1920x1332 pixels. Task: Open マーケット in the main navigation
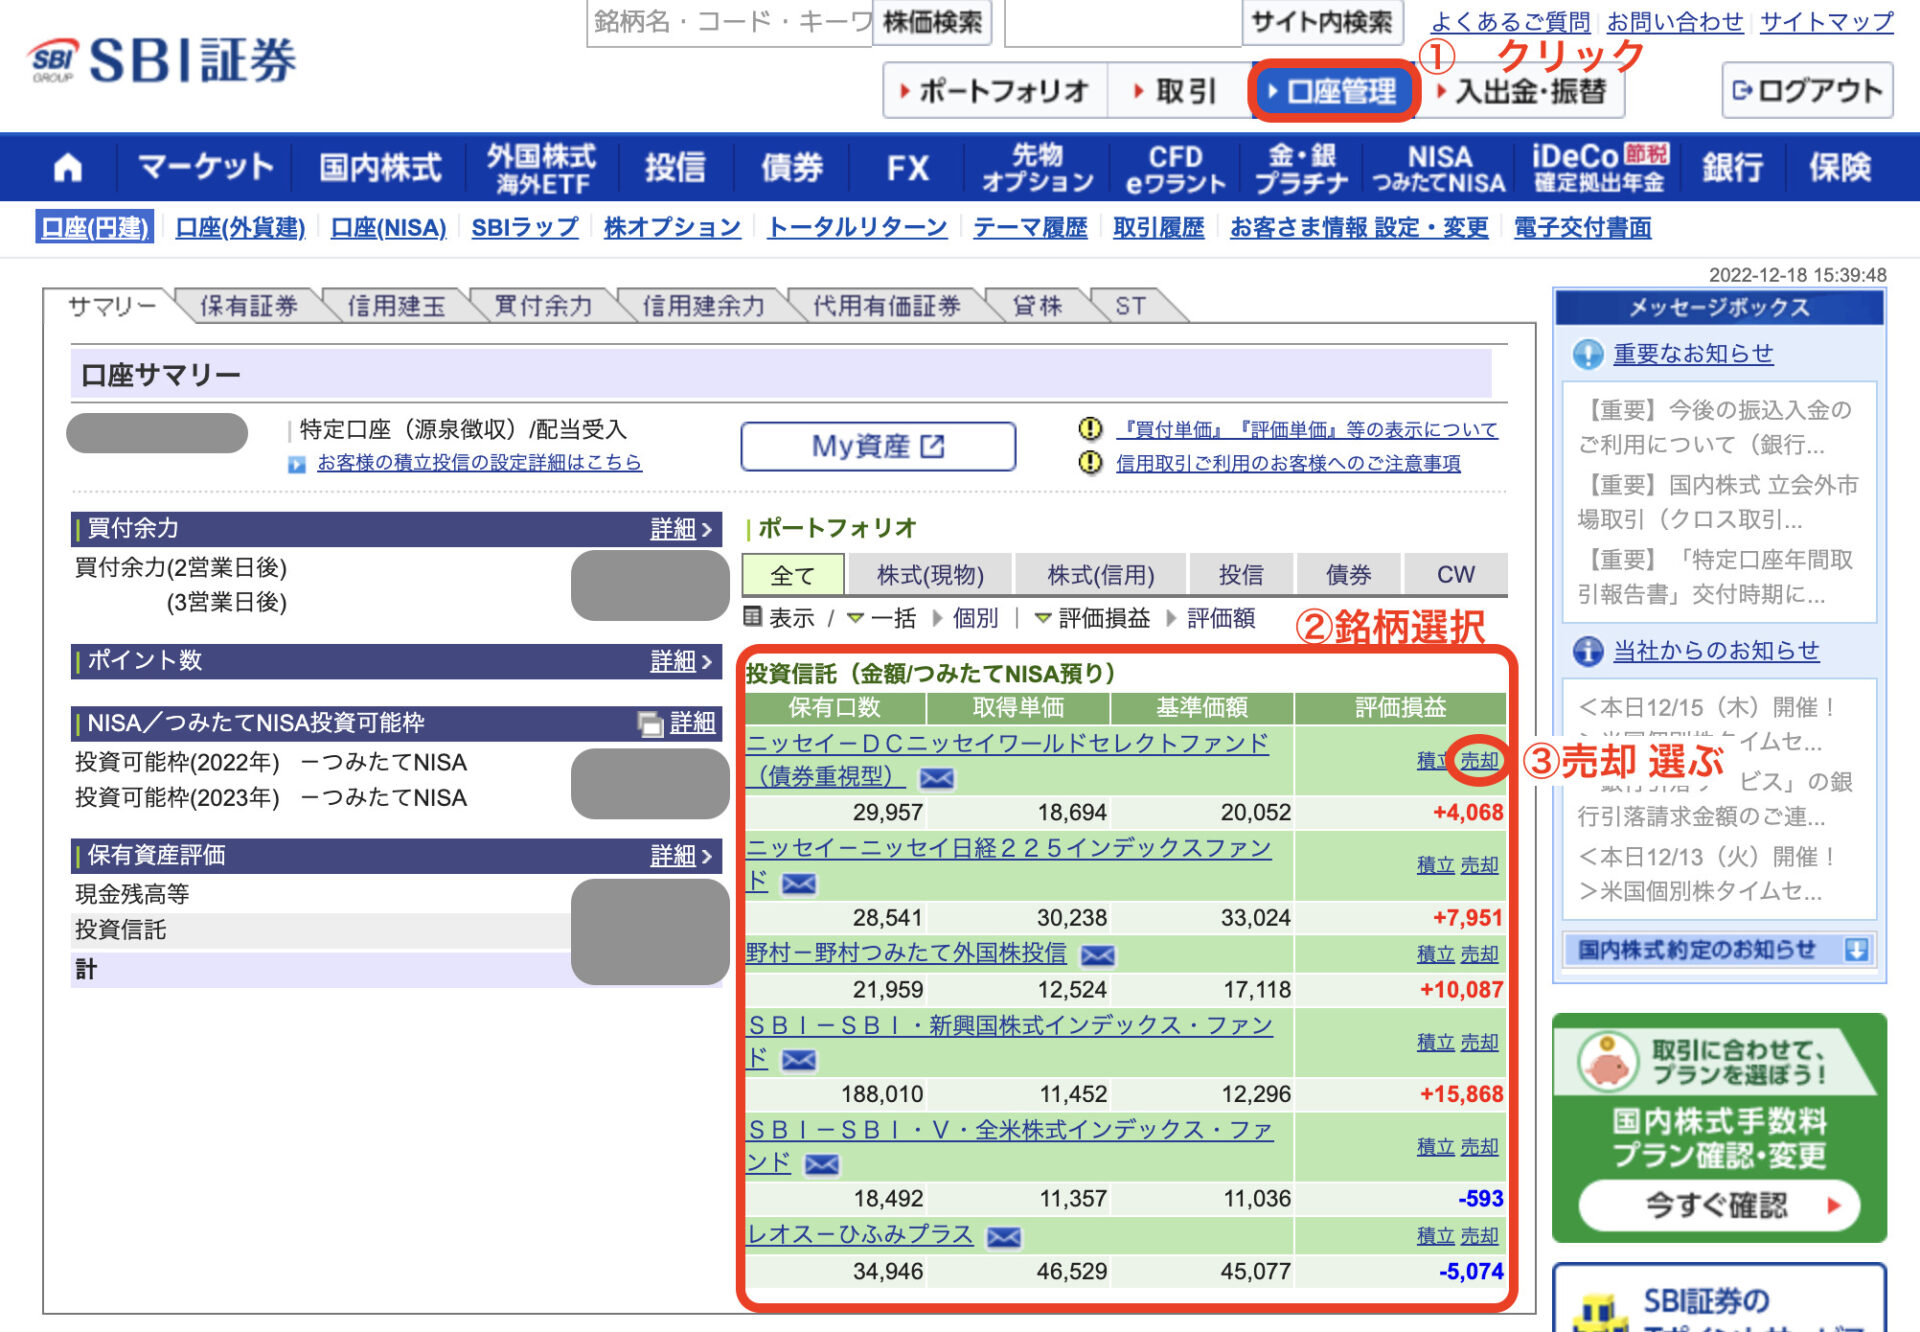tap(205, 167)
